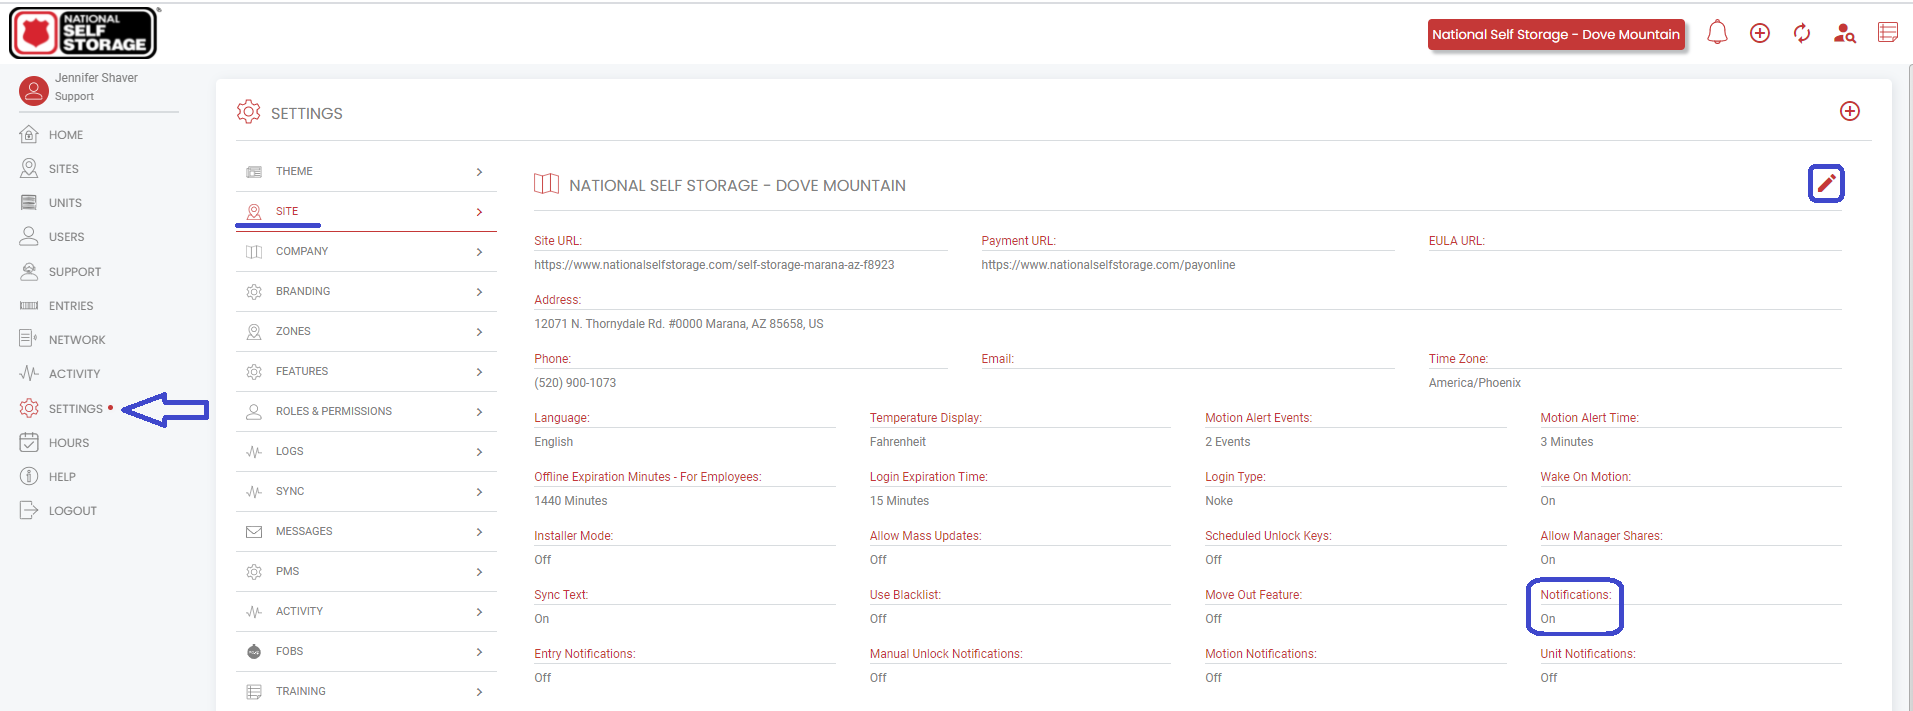
Task: Click the Users person icon
Action: point(29,236)
